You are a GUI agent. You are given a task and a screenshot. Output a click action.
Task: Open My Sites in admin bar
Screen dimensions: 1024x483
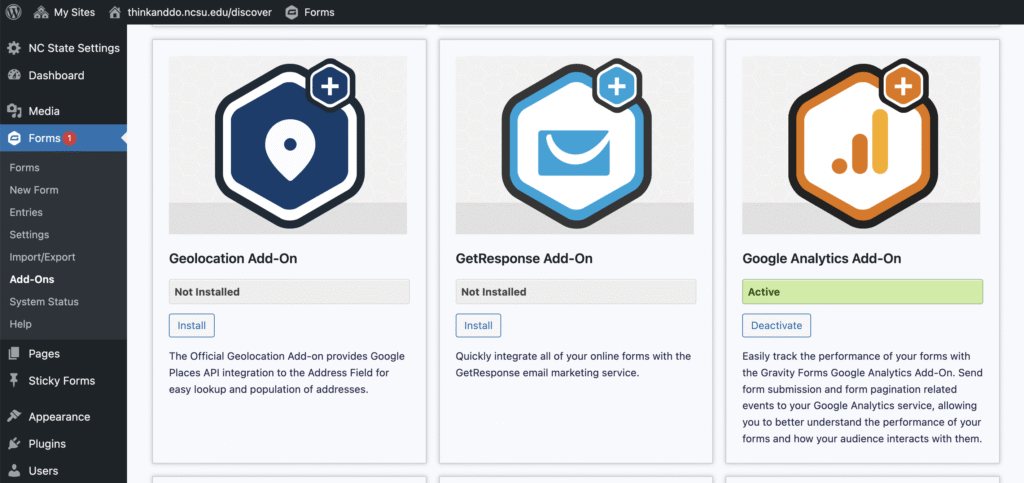[66, 12]
